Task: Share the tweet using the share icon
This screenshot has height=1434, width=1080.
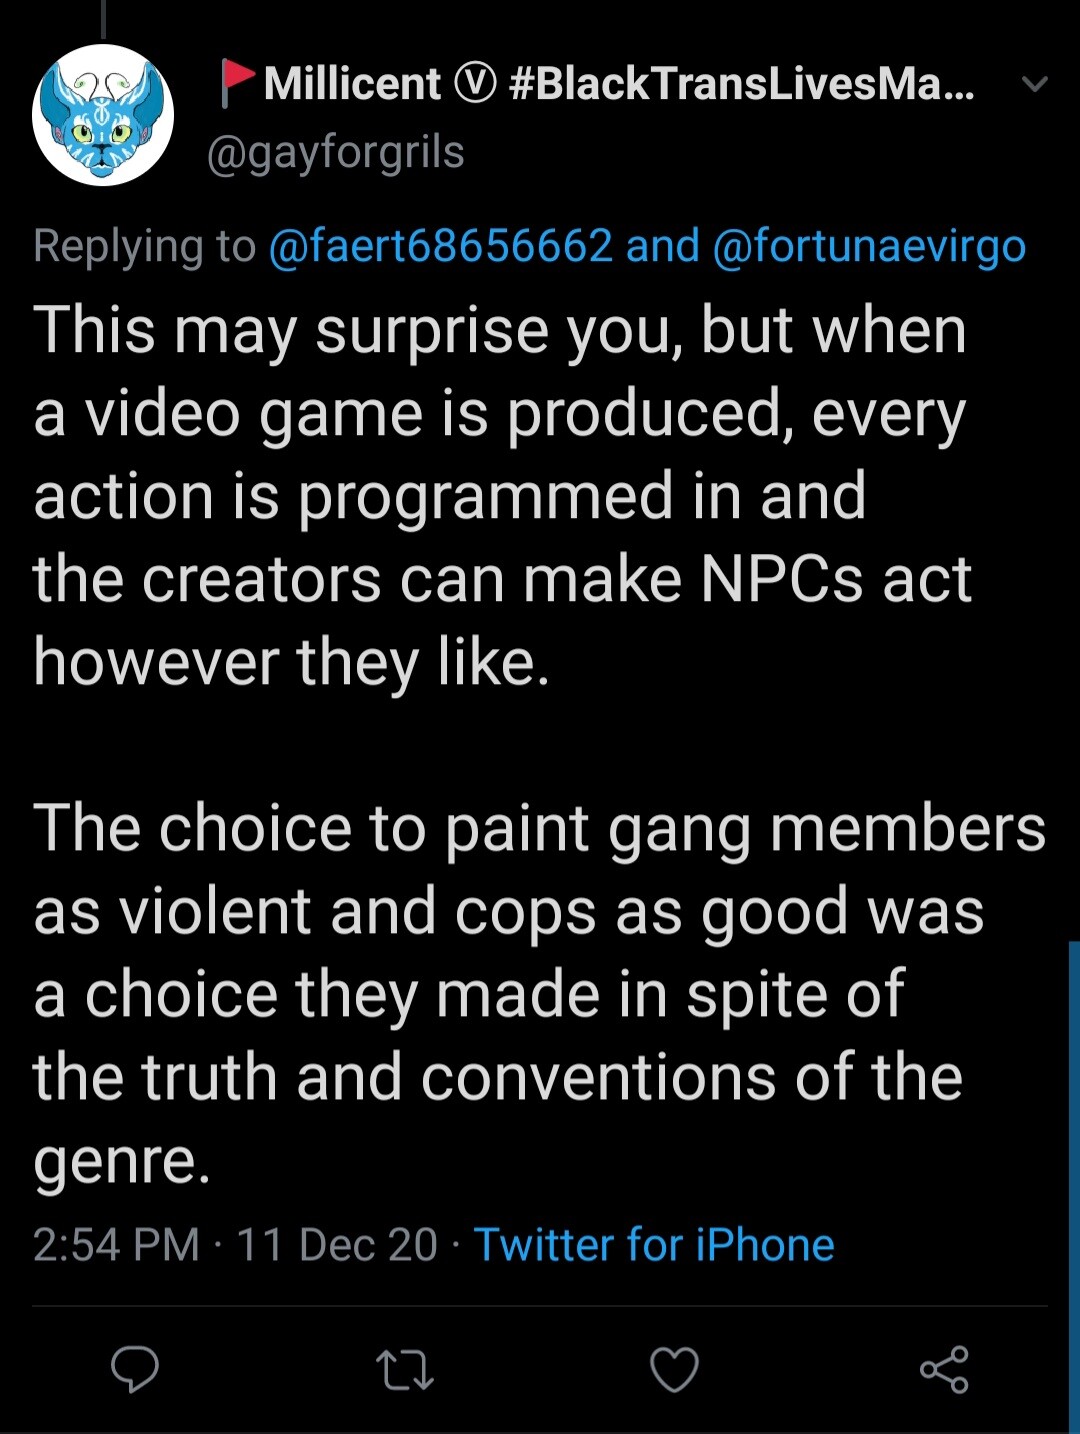Action: [x=944, y=1370]
